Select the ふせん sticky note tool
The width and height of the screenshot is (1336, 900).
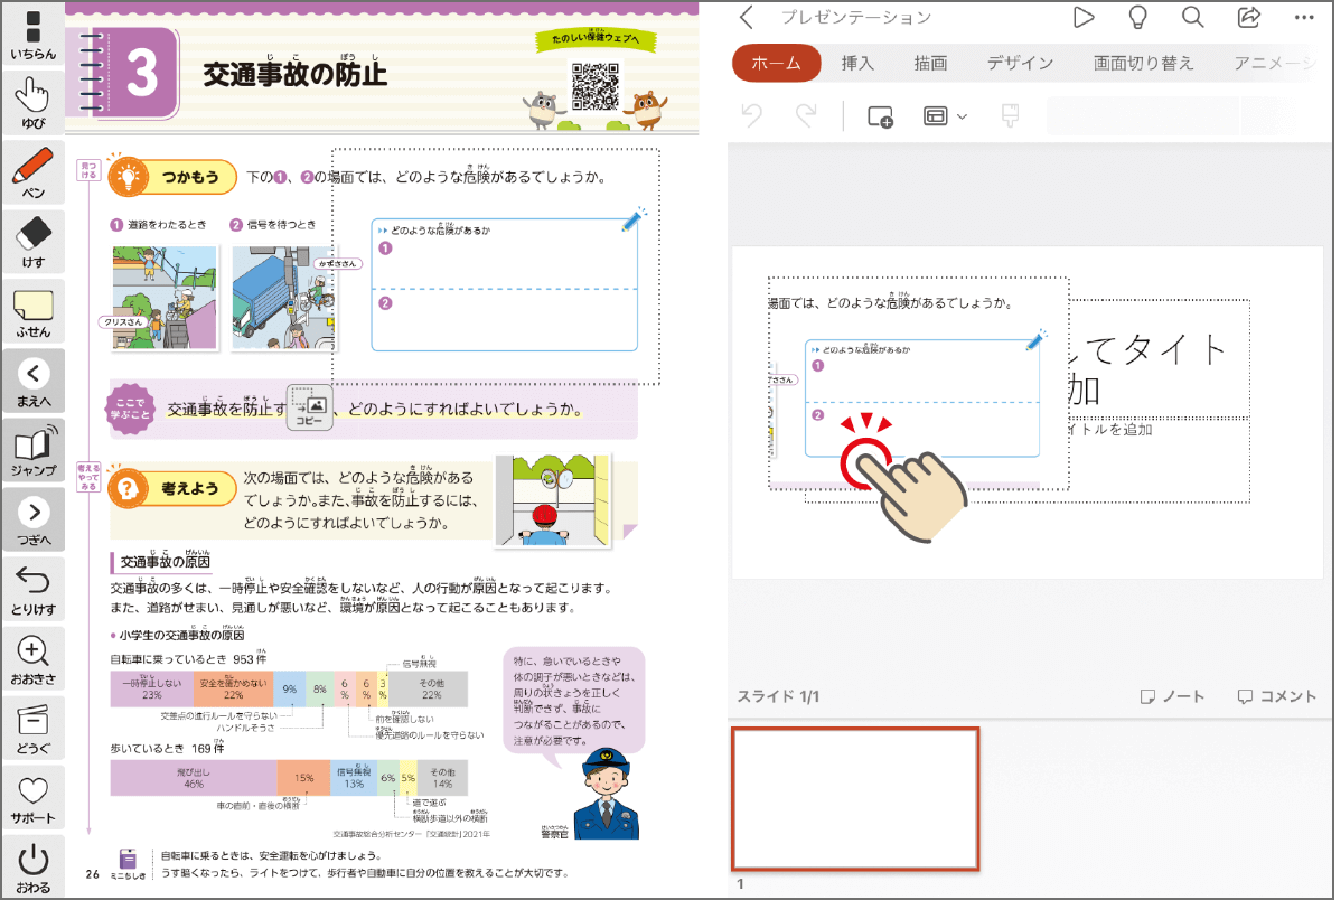click(33, 311)
